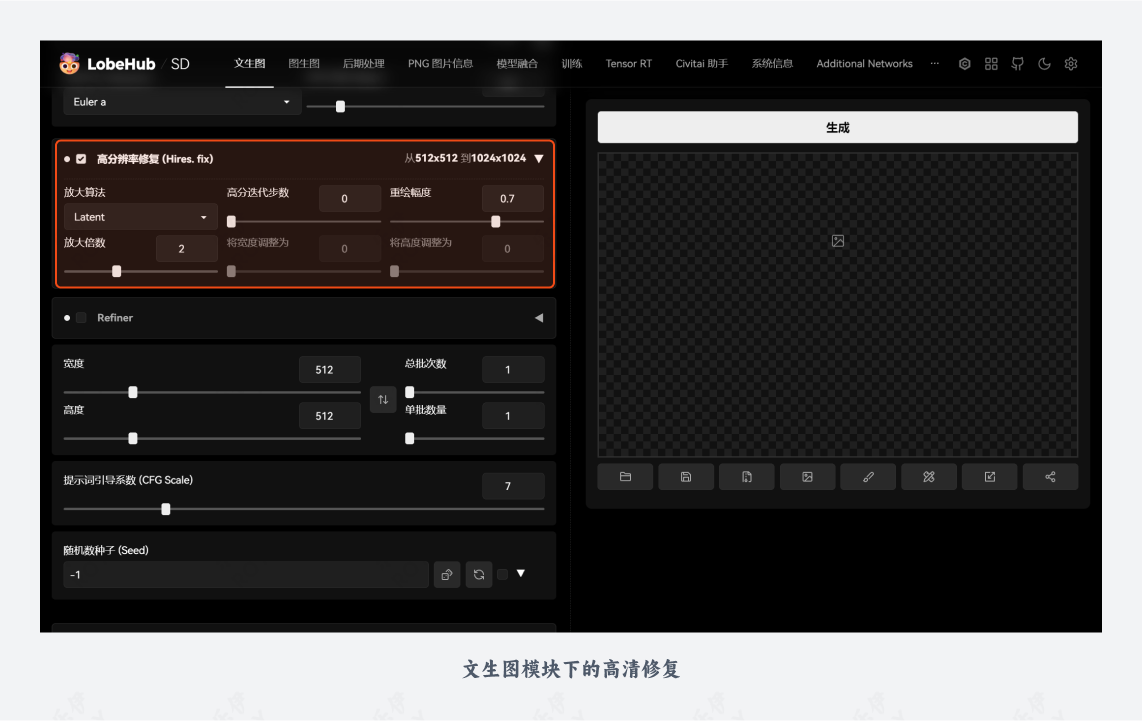
Task: Open the Civitai 助手 tab
Action: (x=701, y=63)
